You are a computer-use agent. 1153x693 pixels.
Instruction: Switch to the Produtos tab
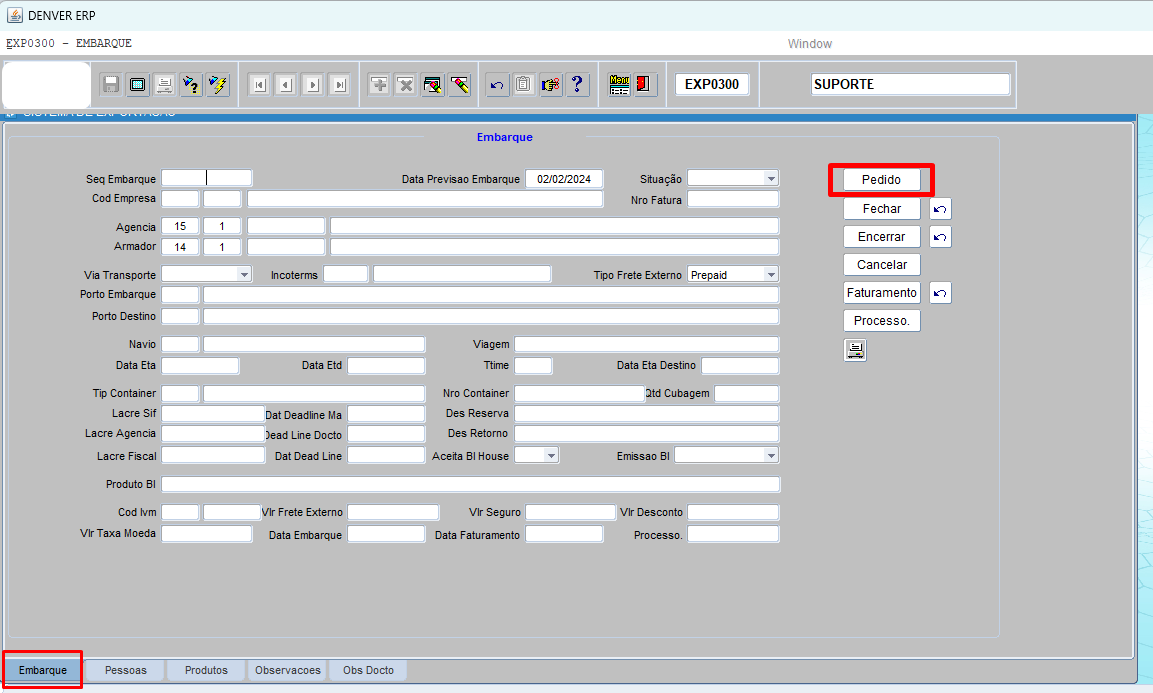click(206, 670)
